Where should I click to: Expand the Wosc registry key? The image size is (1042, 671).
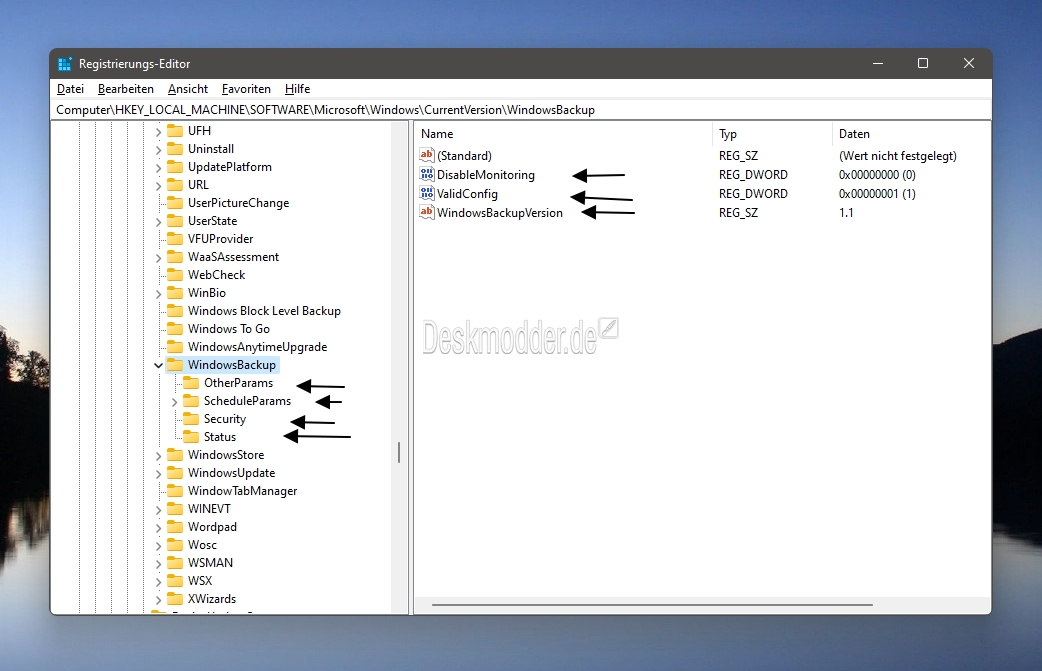[x=158, y=545]
